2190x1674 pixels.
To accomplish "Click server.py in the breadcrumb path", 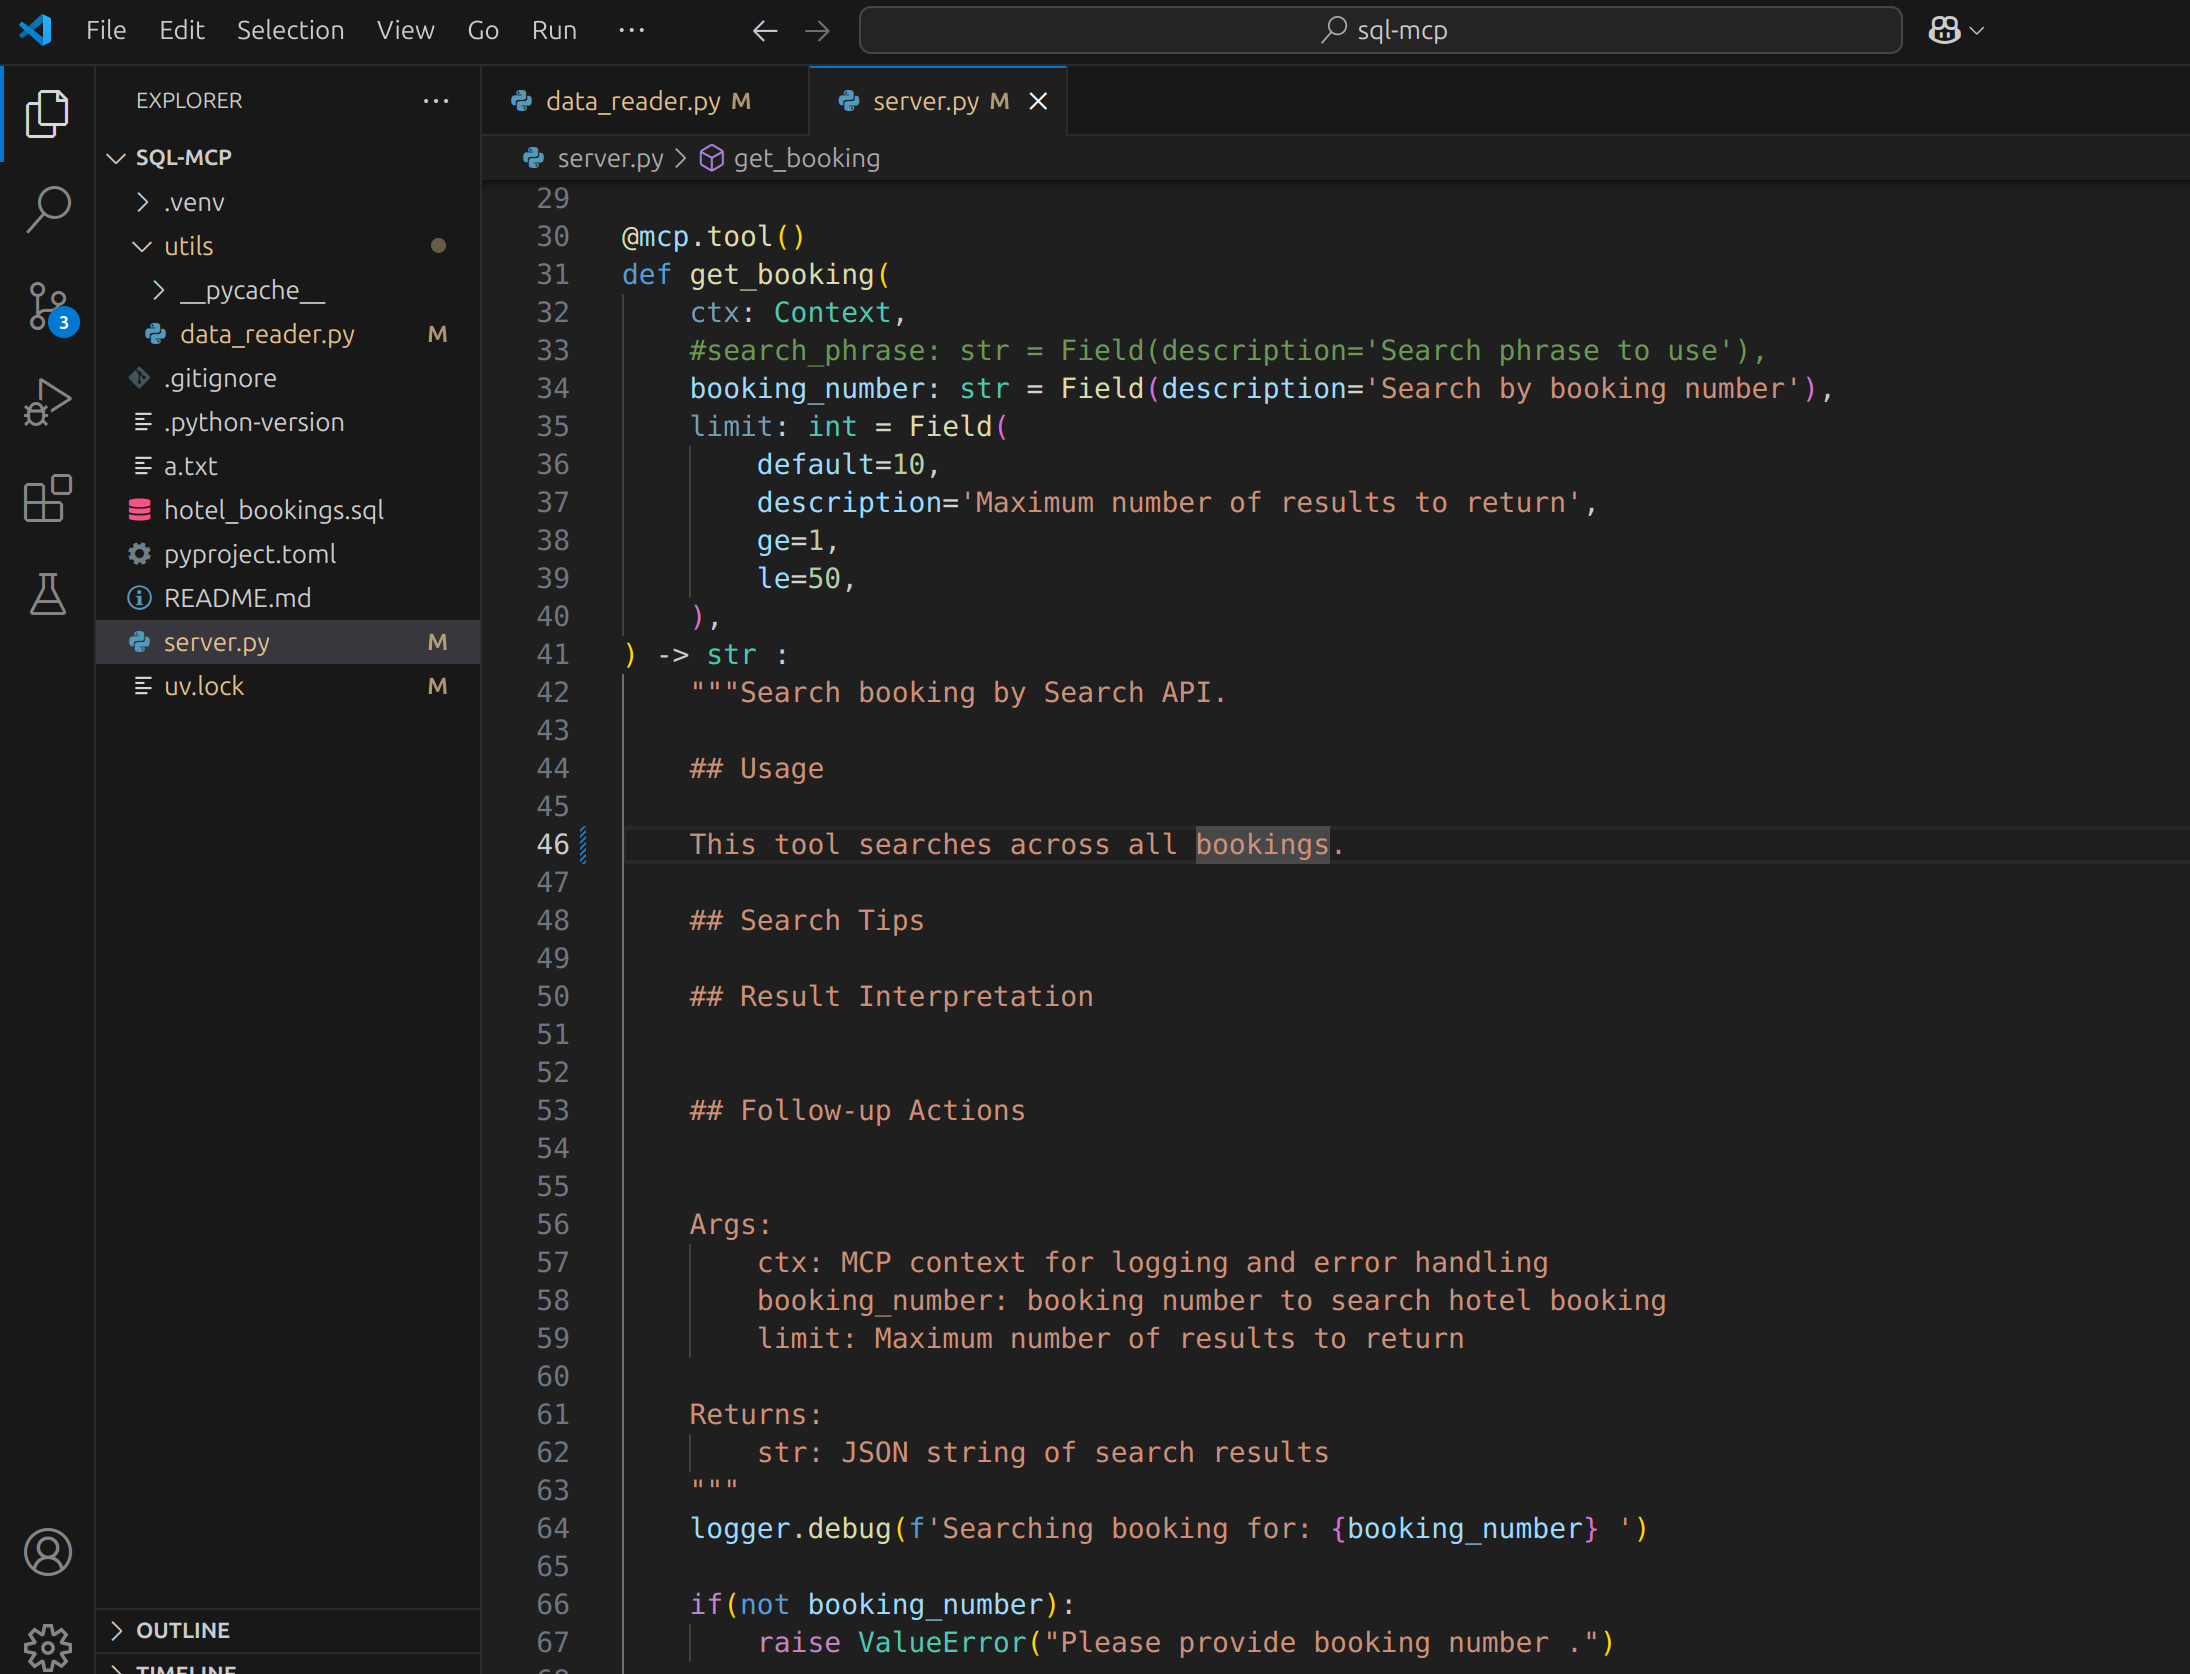I will click(610, 158).
